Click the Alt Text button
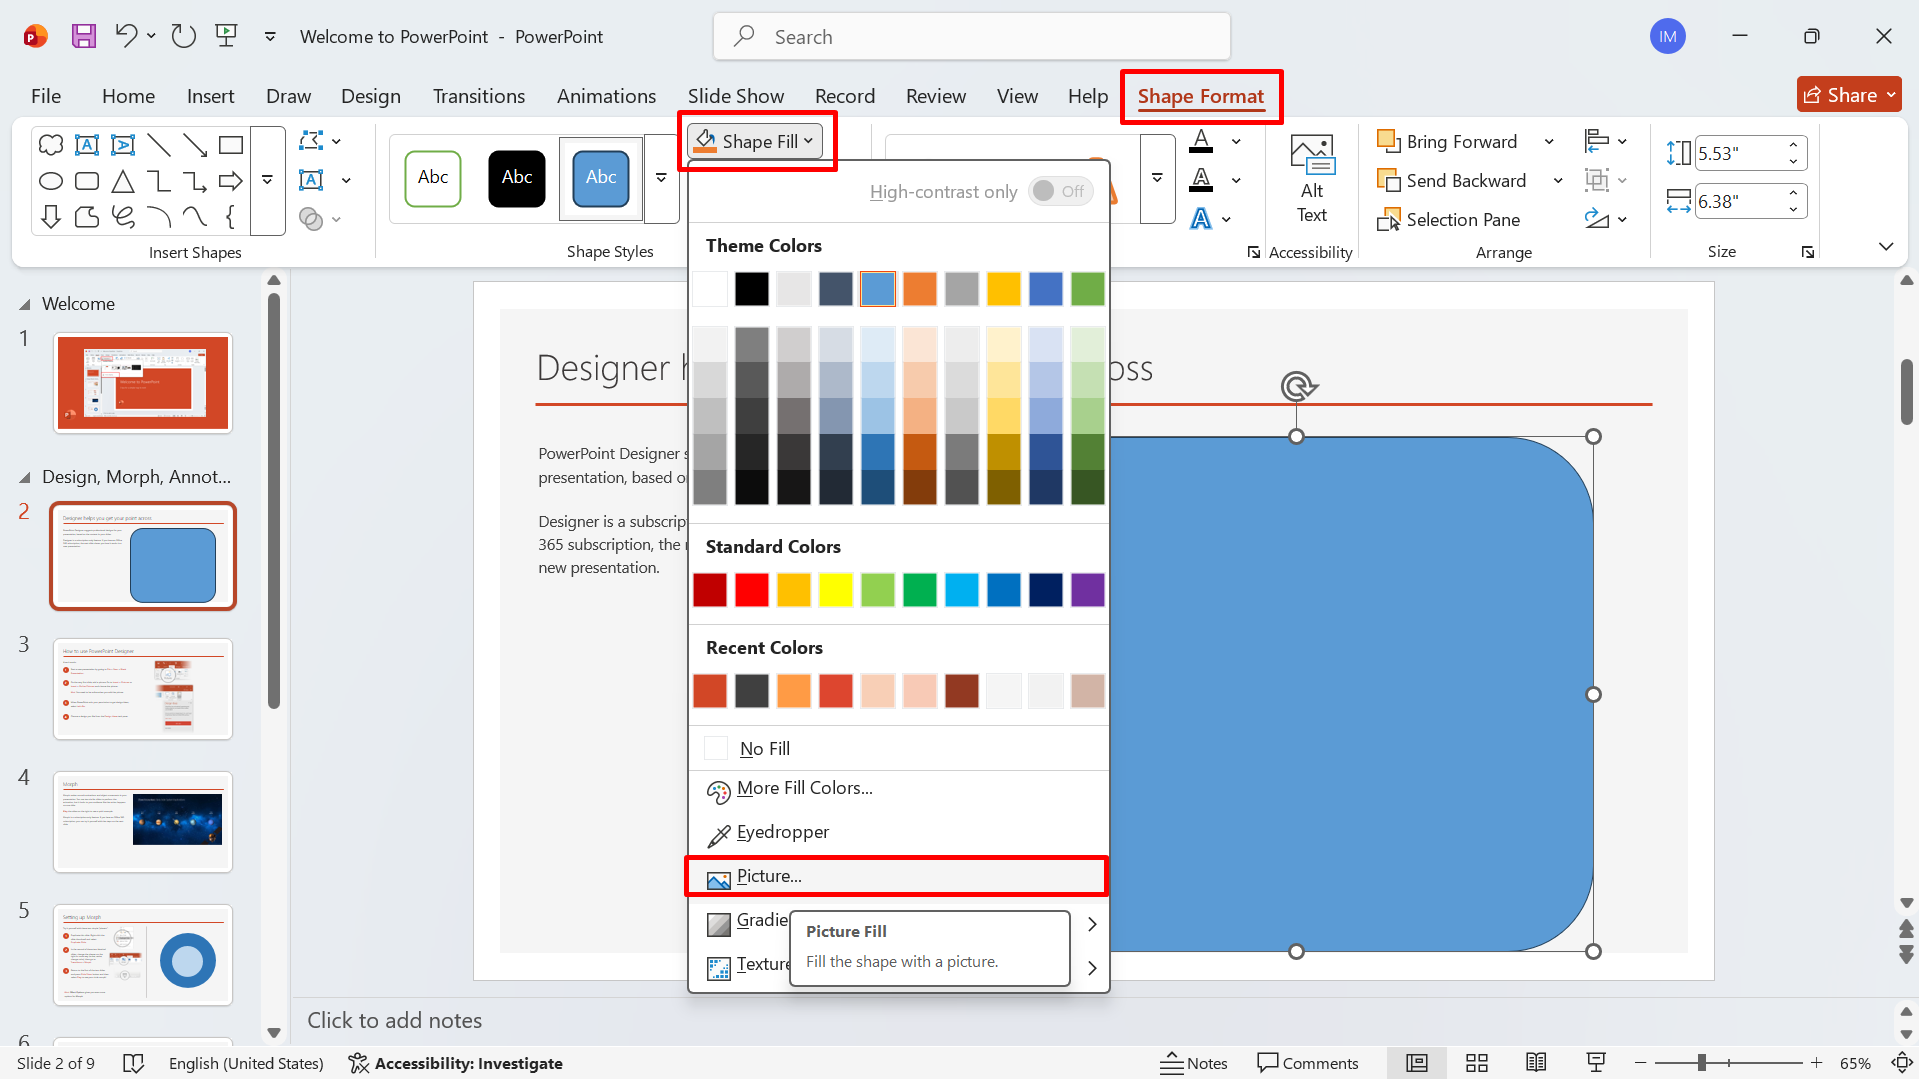 point(1312,180)
